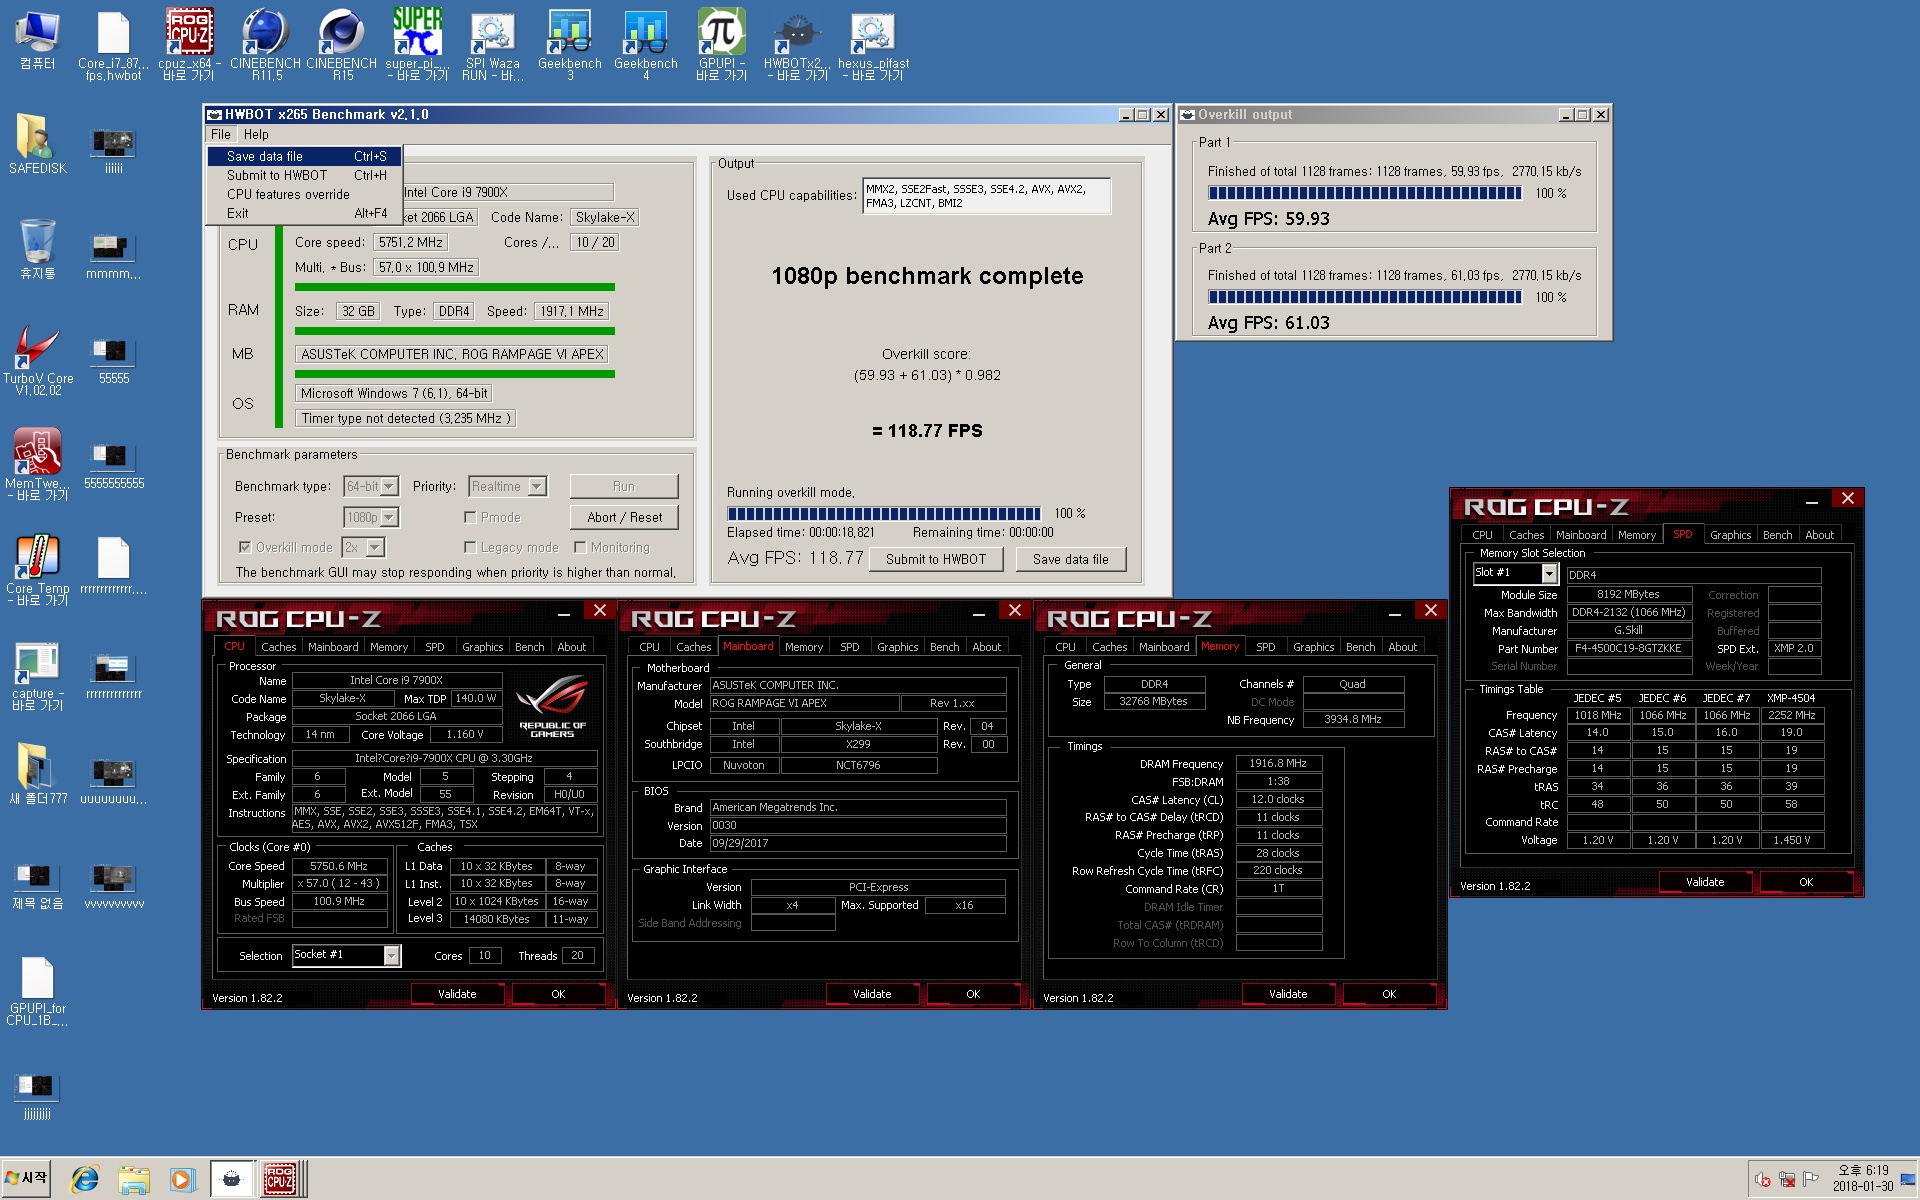
Task: Click the overkill mode progress bar
Action: click(x=883, y=513)
